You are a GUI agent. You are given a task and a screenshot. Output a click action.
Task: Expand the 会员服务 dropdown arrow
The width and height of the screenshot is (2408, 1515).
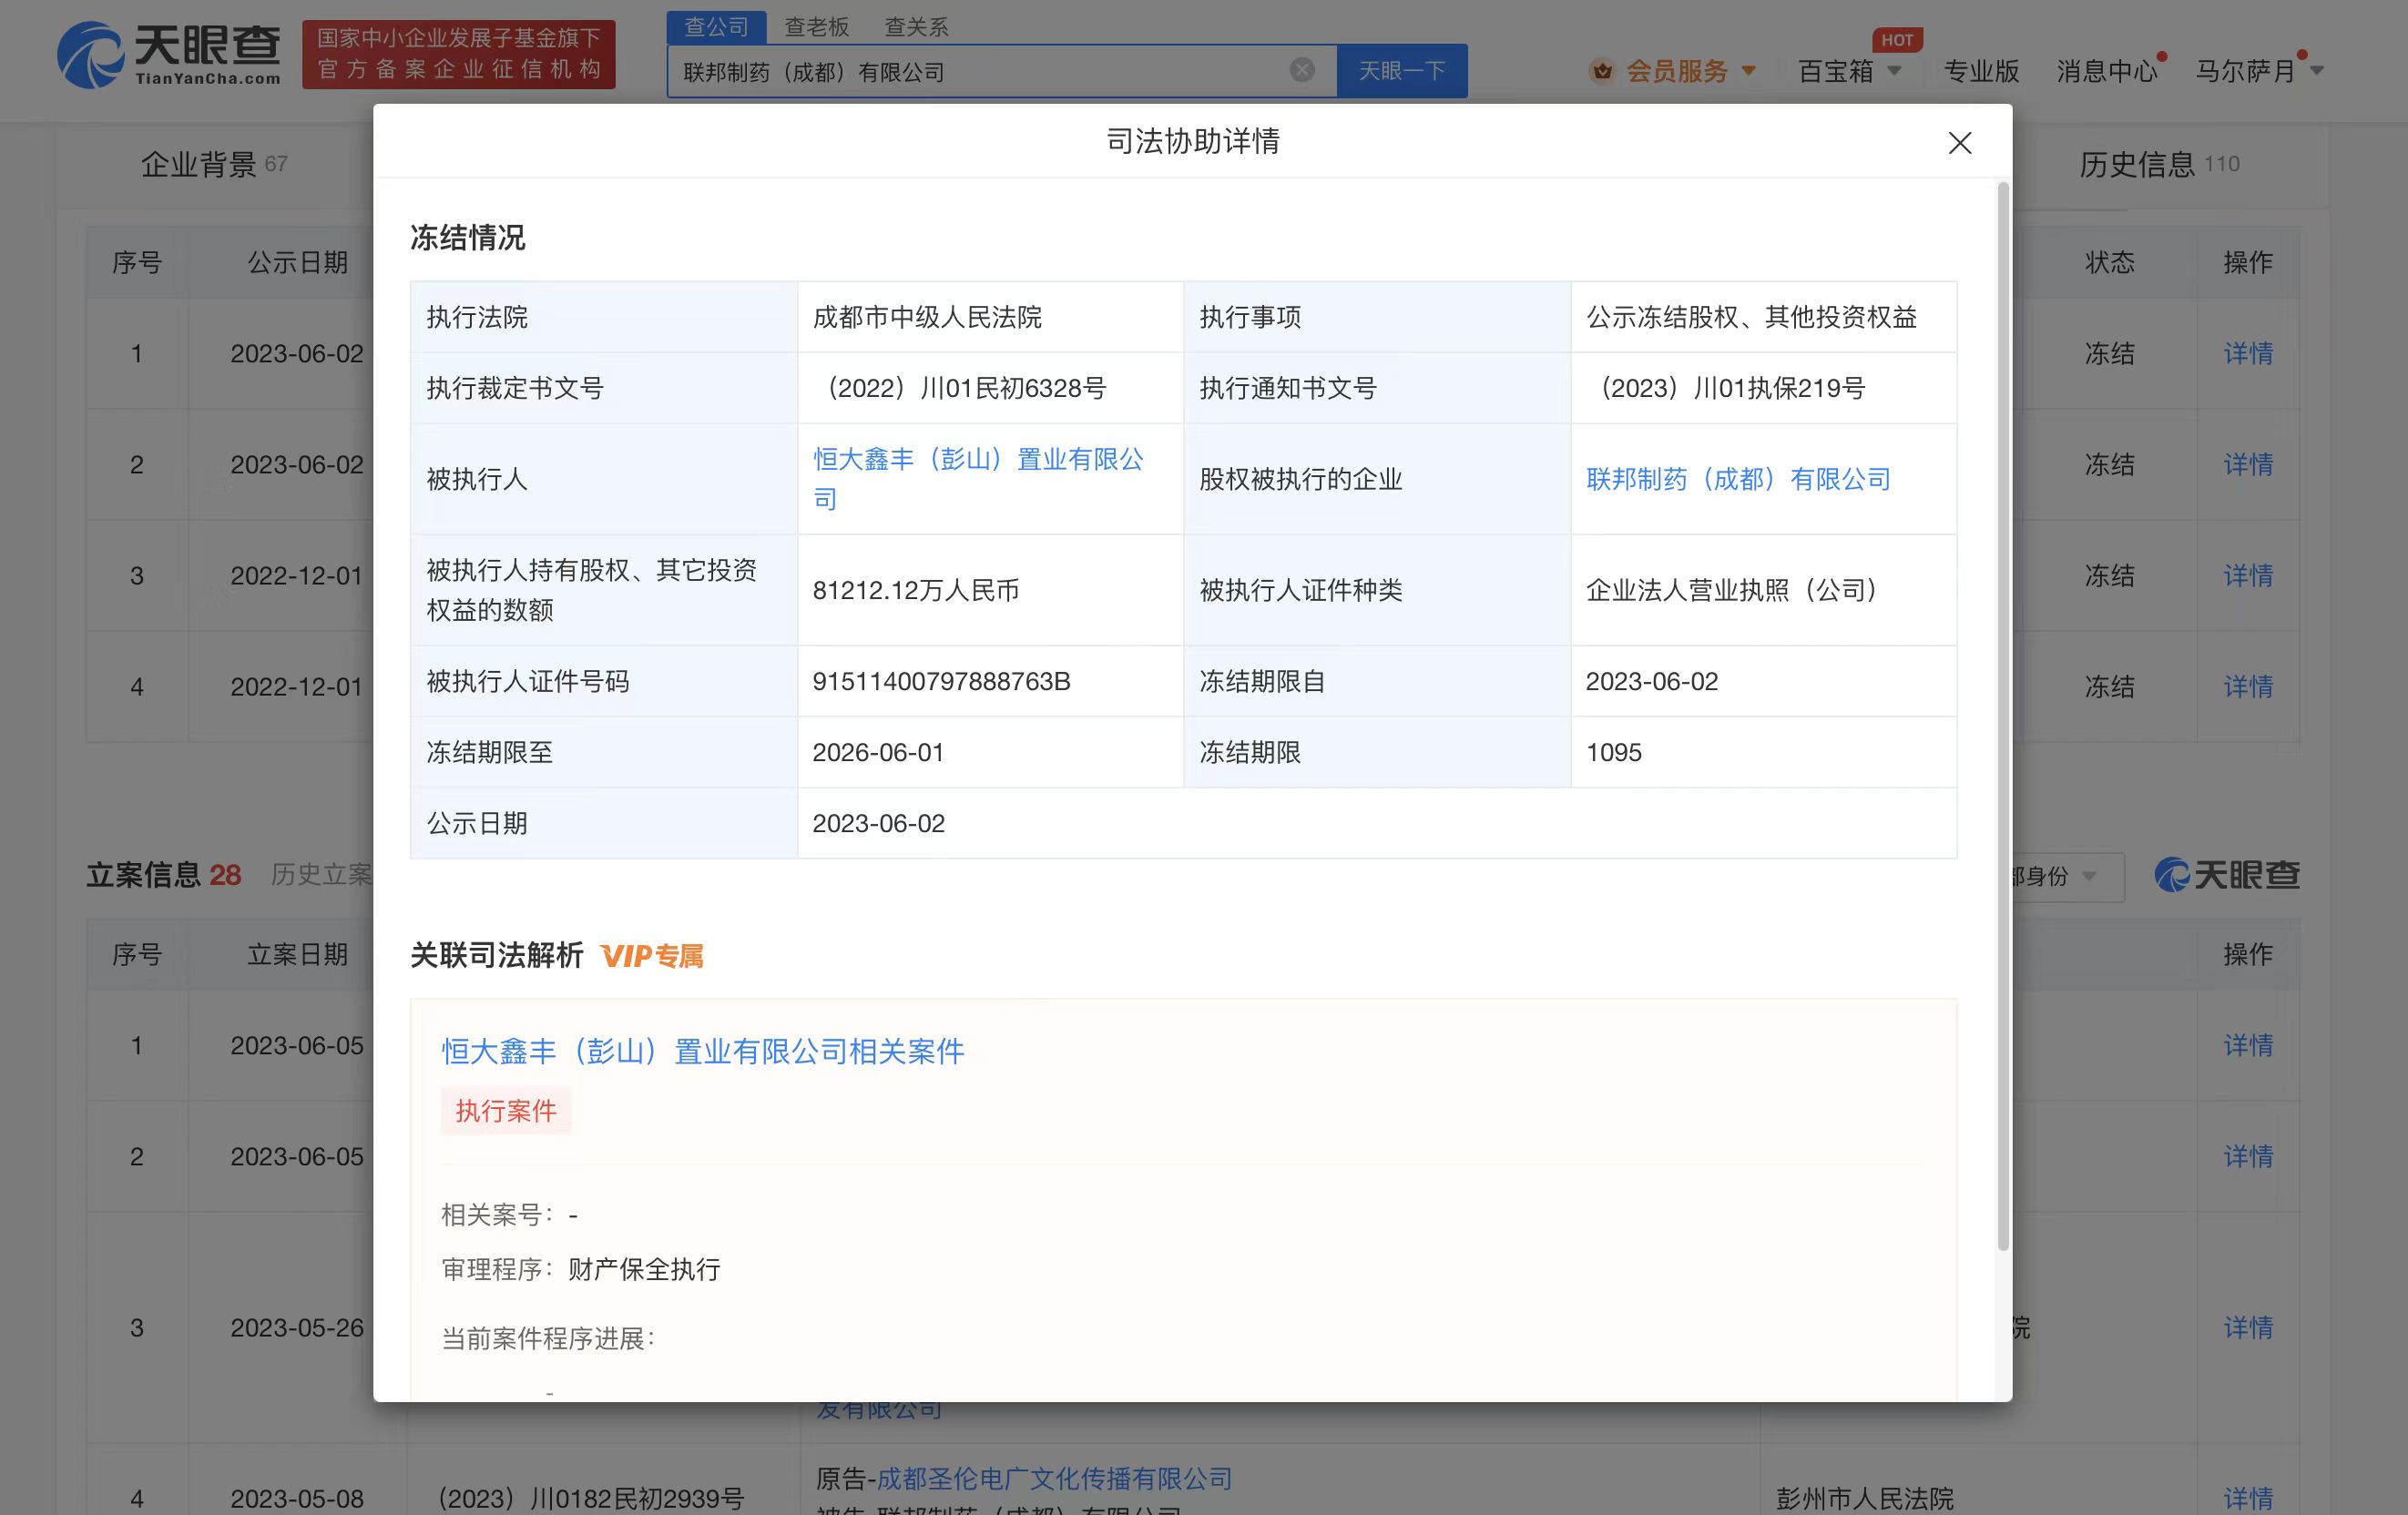pos(1748,71)
